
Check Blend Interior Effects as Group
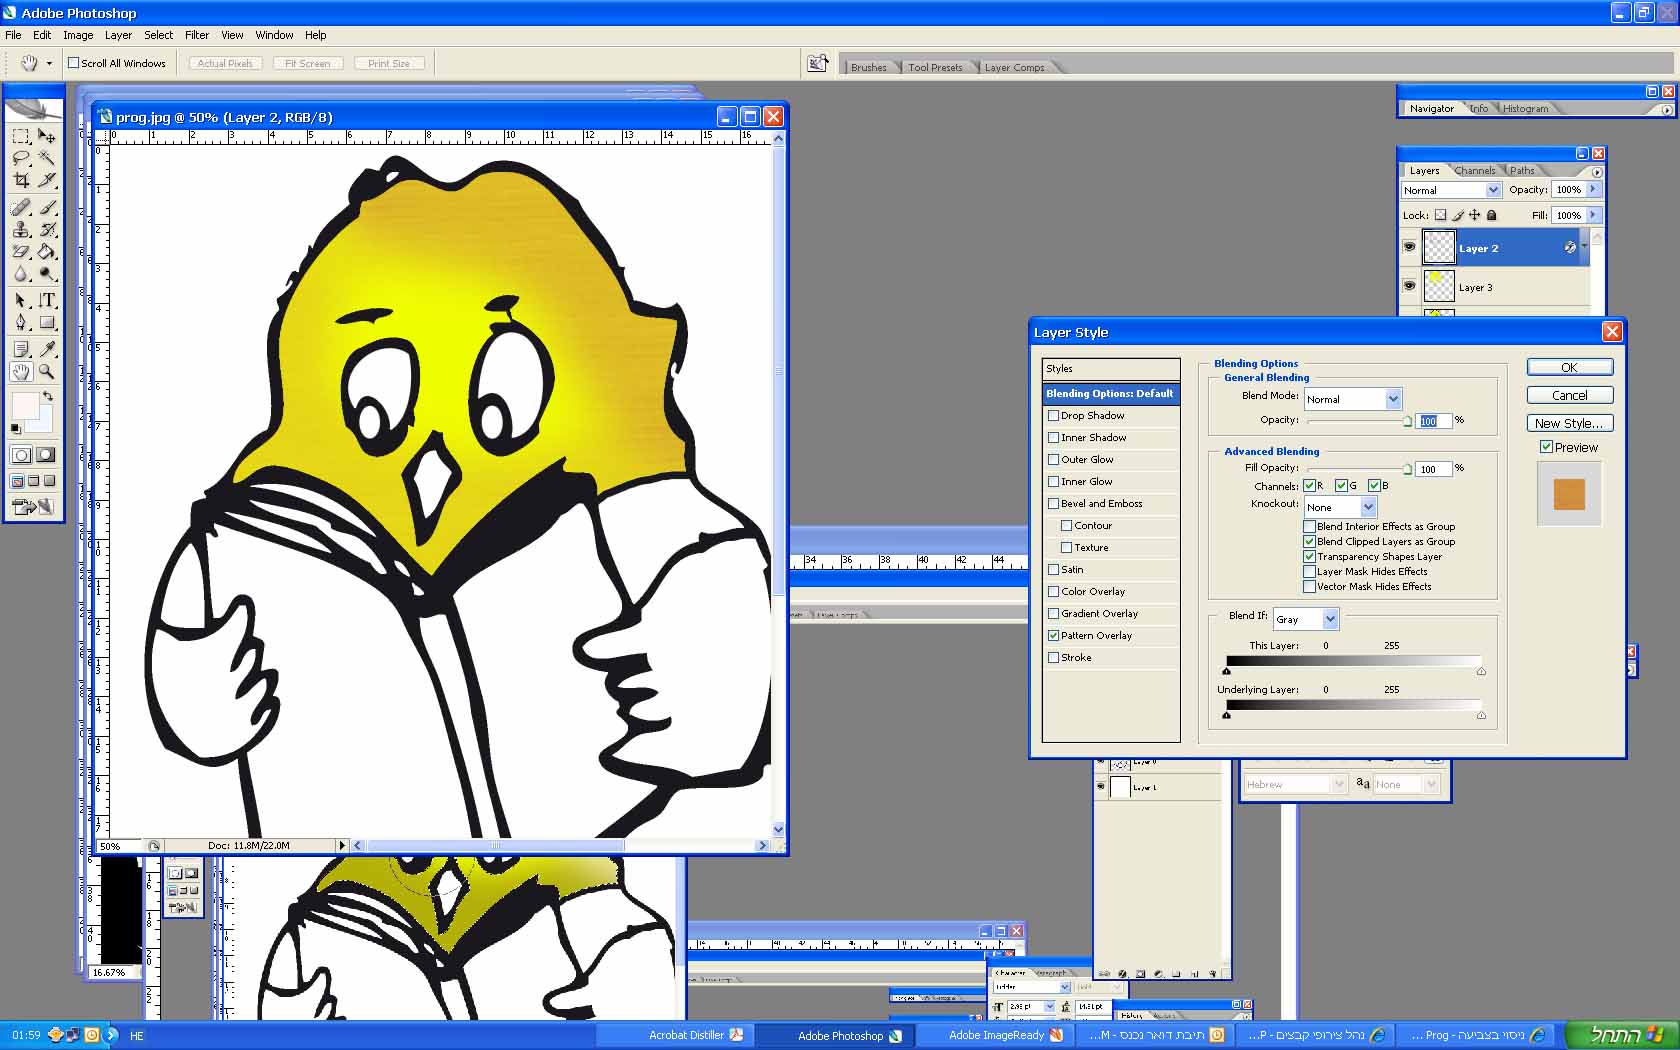click(1309, 526)
